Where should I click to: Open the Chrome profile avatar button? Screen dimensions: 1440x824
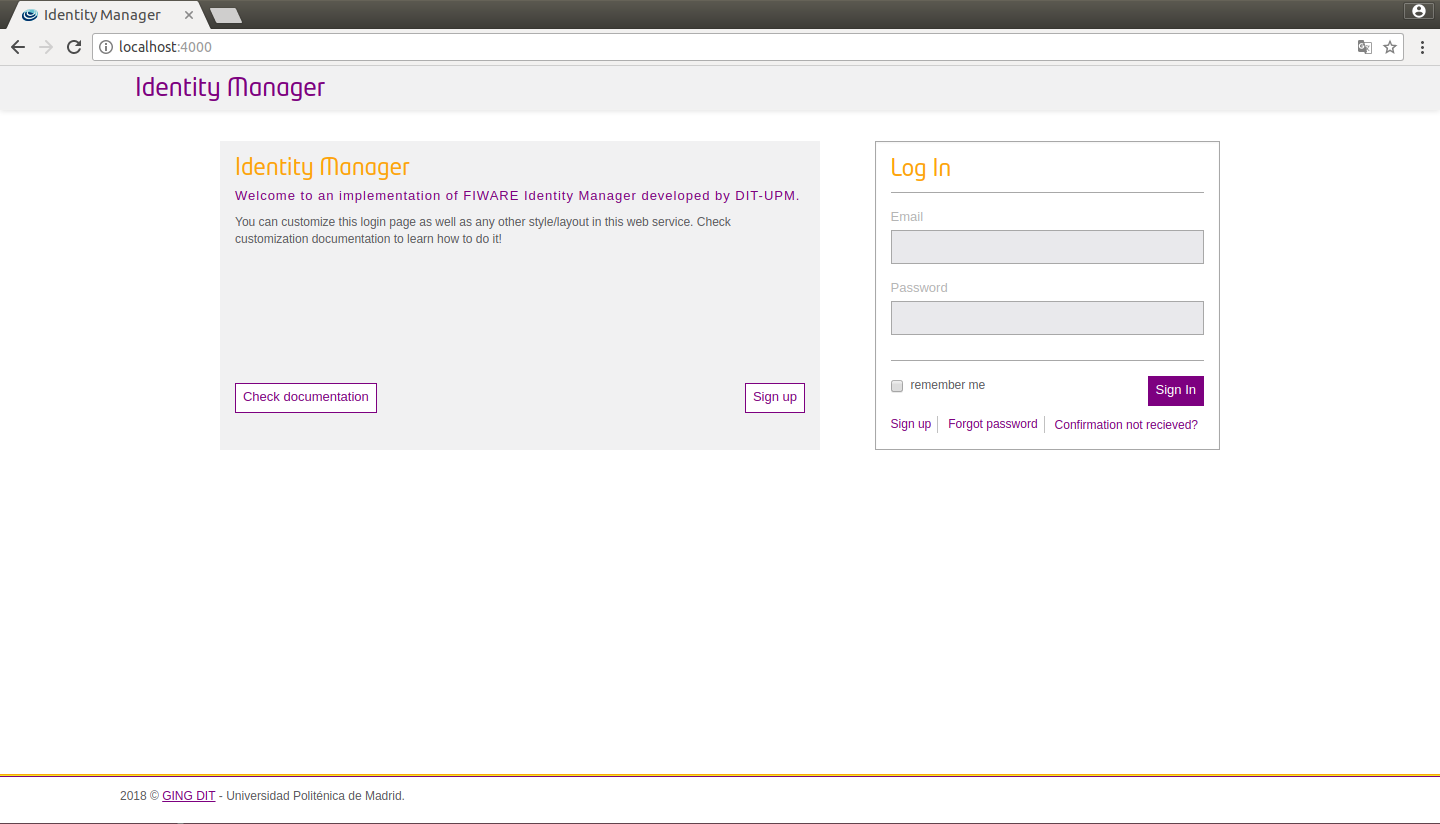coord(1419,11)
